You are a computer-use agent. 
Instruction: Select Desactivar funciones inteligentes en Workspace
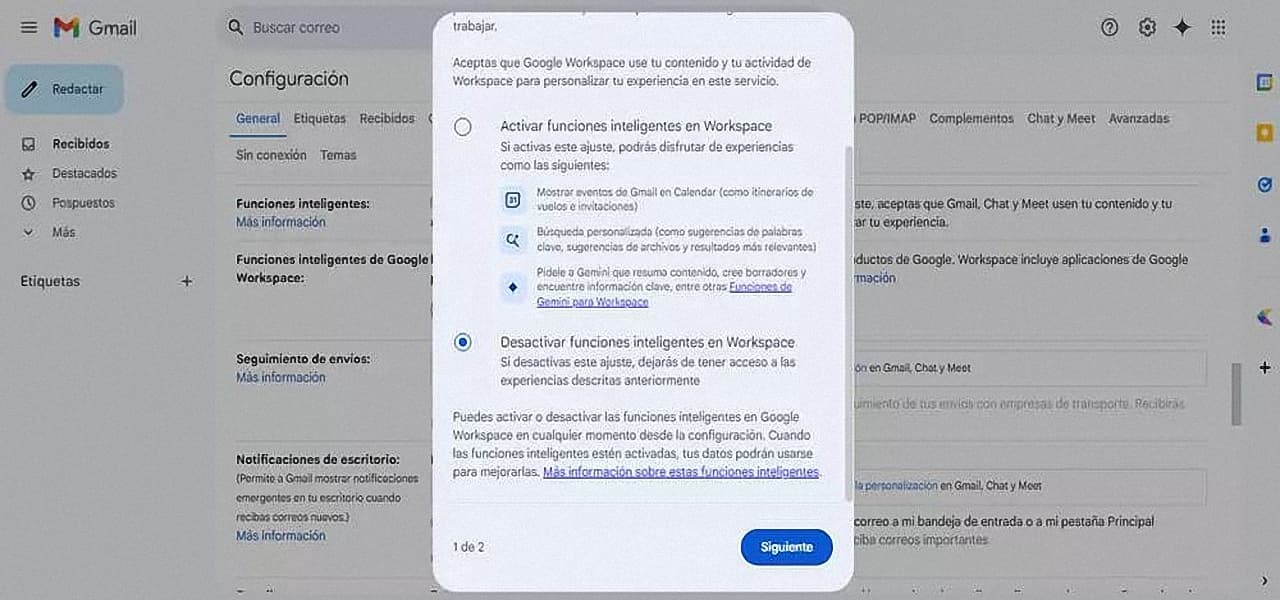(x=462, y=342)
